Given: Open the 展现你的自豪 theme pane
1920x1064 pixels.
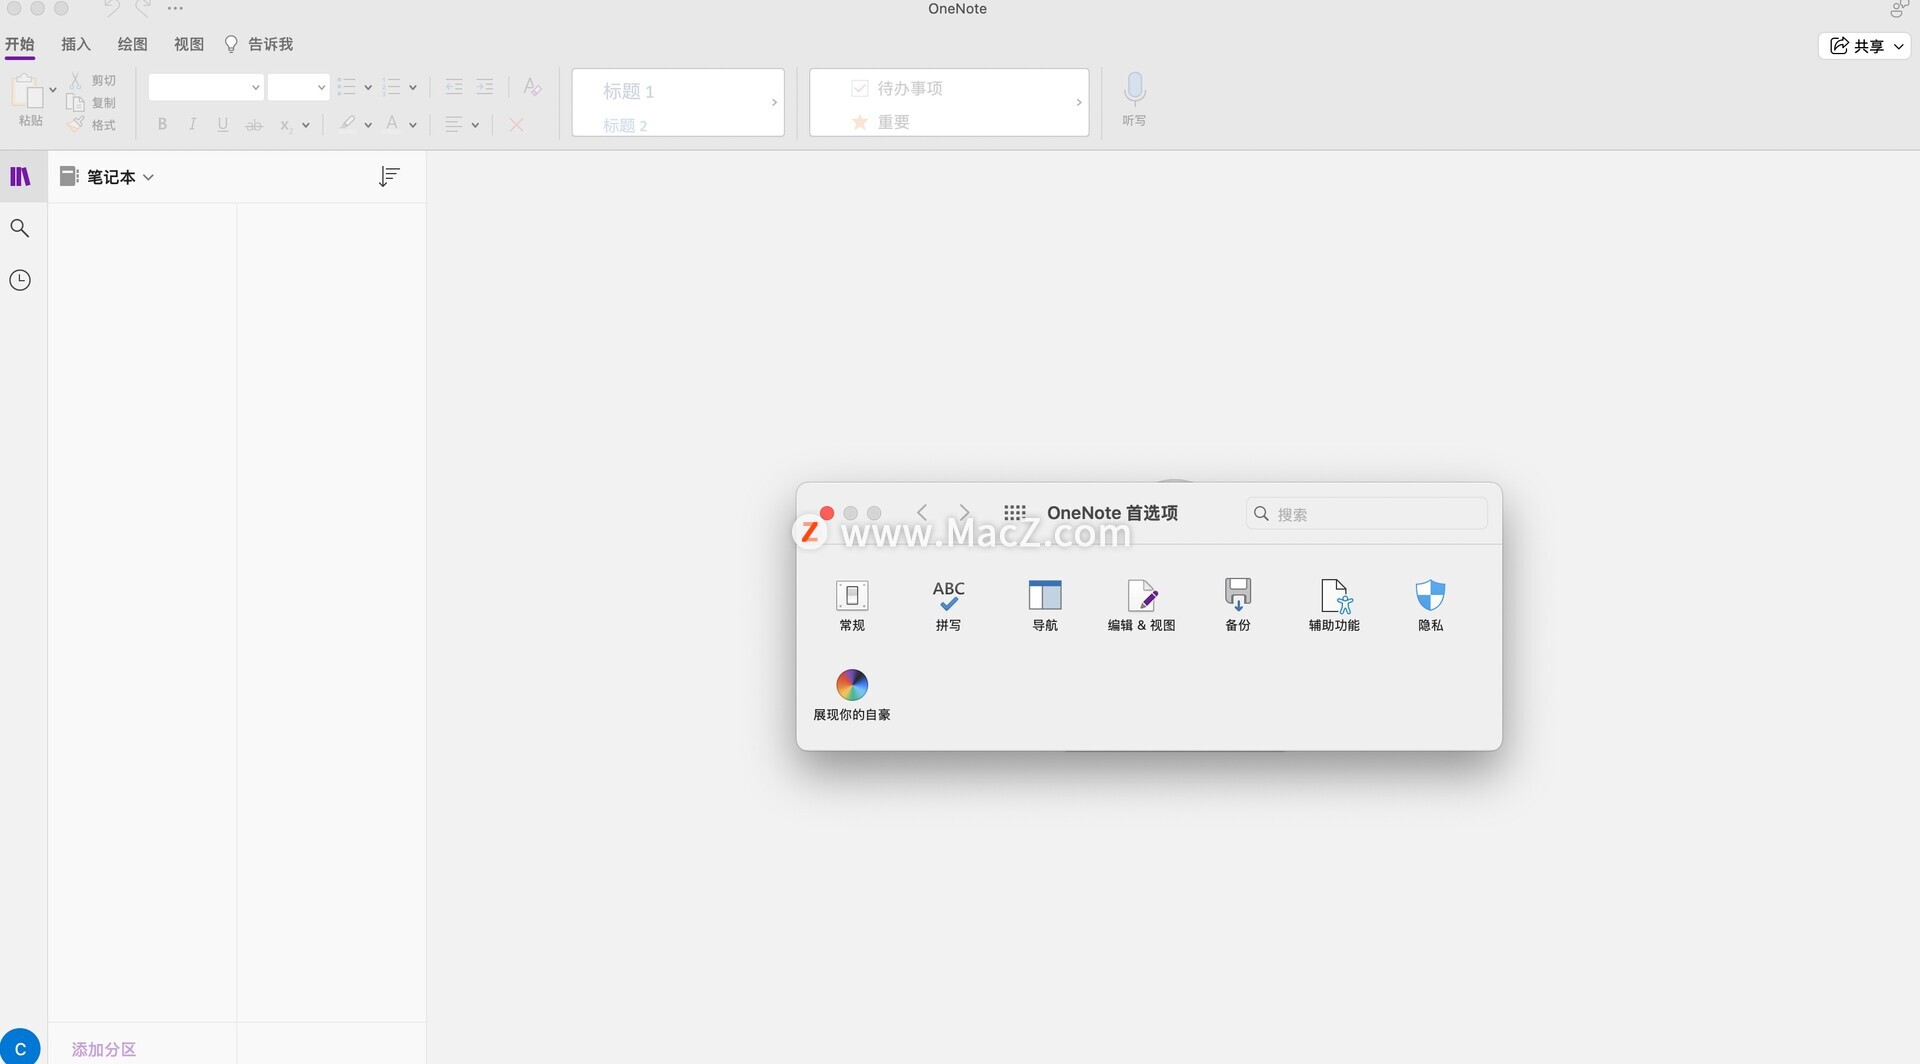Looking at the screenshot, I should (x=852, y=695).
